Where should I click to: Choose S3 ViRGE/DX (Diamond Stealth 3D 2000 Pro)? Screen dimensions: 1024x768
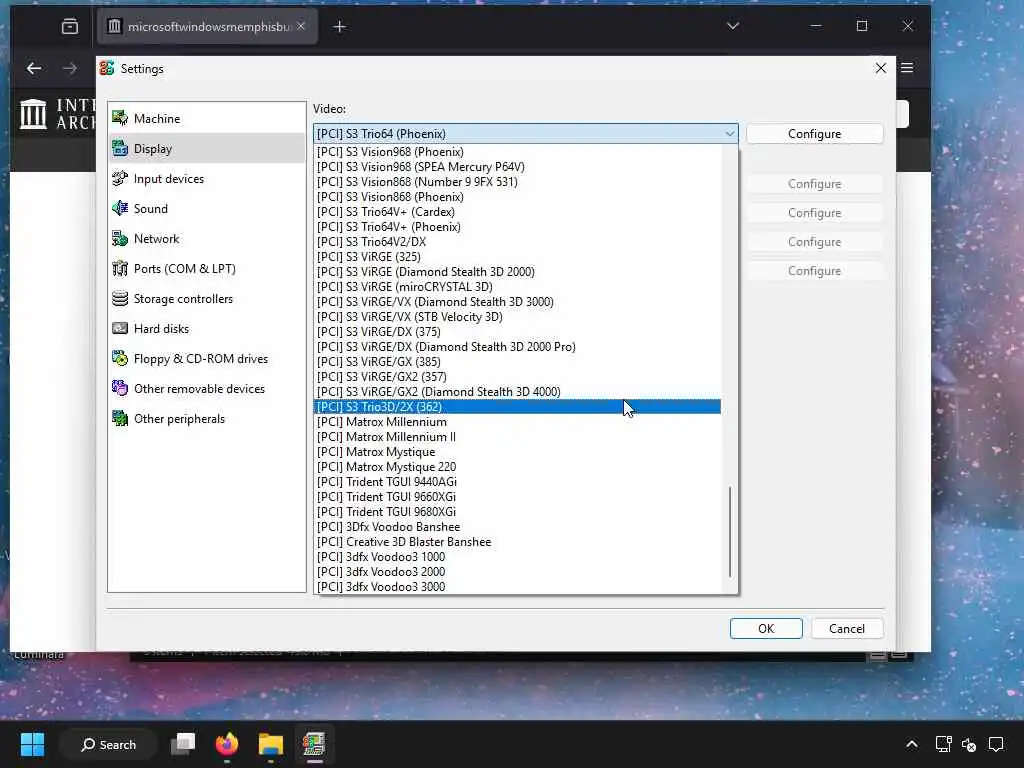[x=517, y=347]
